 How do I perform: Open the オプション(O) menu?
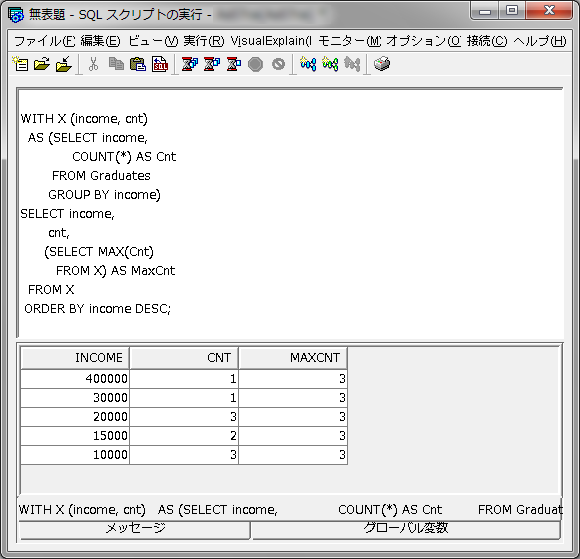click(424, 41)
